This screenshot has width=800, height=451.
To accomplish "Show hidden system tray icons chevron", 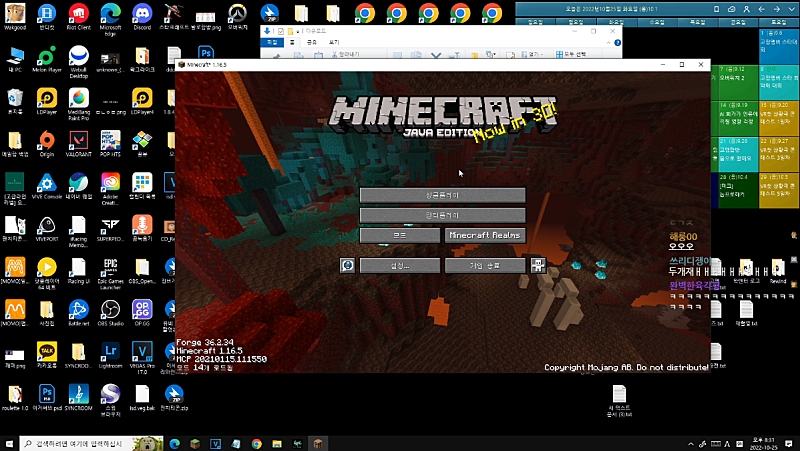I will pos(691,444).
